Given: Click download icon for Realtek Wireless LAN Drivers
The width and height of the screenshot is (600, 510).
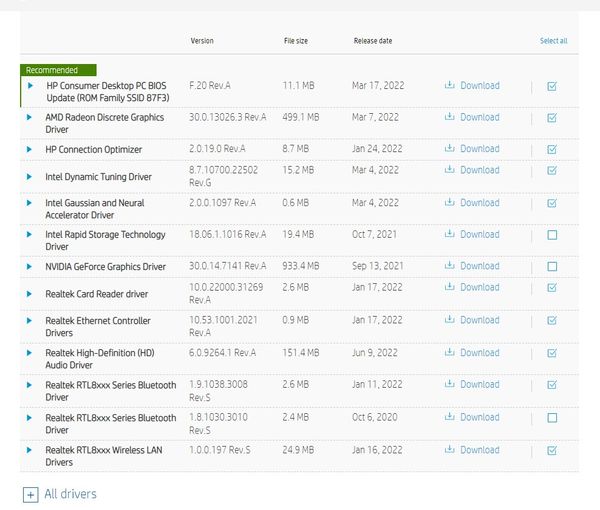Looking at the screenshot, I should tap(450, 450).
